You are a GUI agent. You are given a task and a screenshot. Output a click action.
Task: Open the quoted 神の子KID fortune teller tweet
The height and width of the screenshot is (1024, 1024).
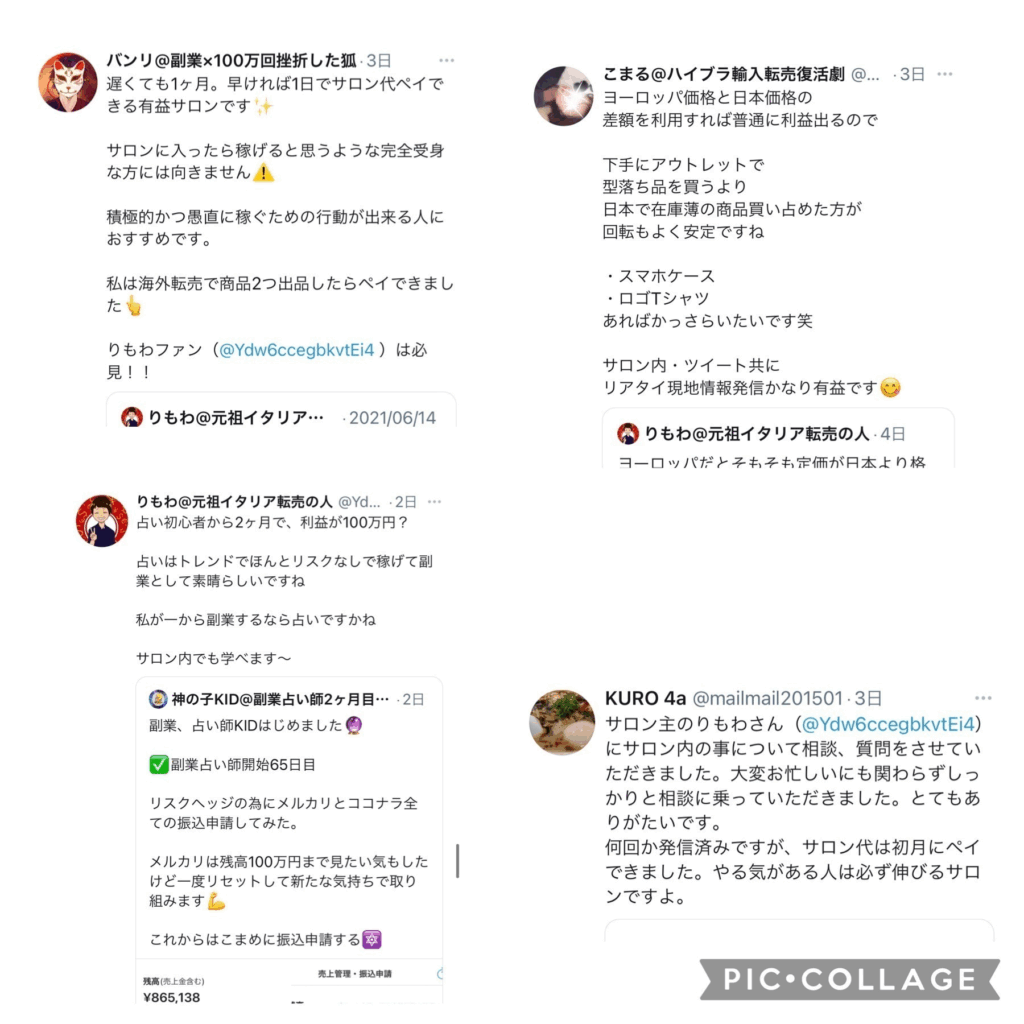tap(289, 840)
